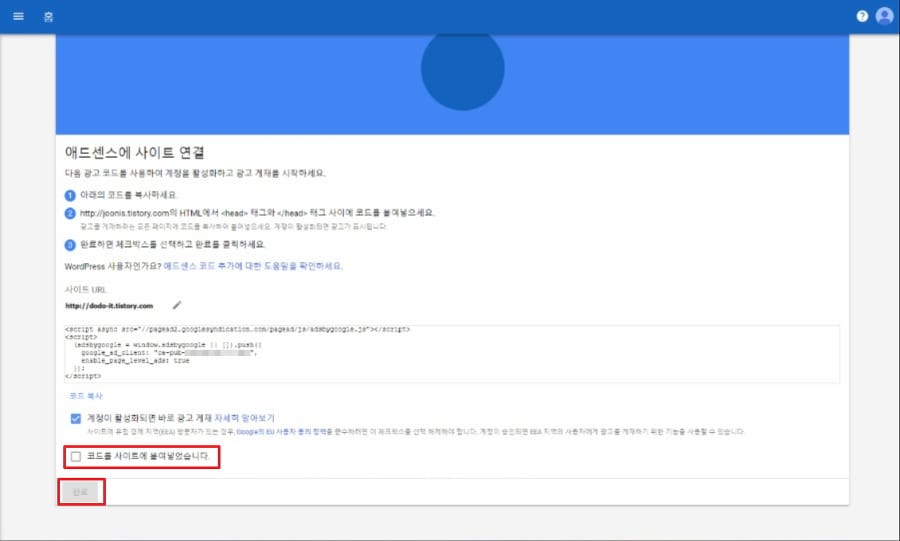Click the step 2 numbered circle
The height and width of the screenshot is (541, 900).
tap(70, 213)
